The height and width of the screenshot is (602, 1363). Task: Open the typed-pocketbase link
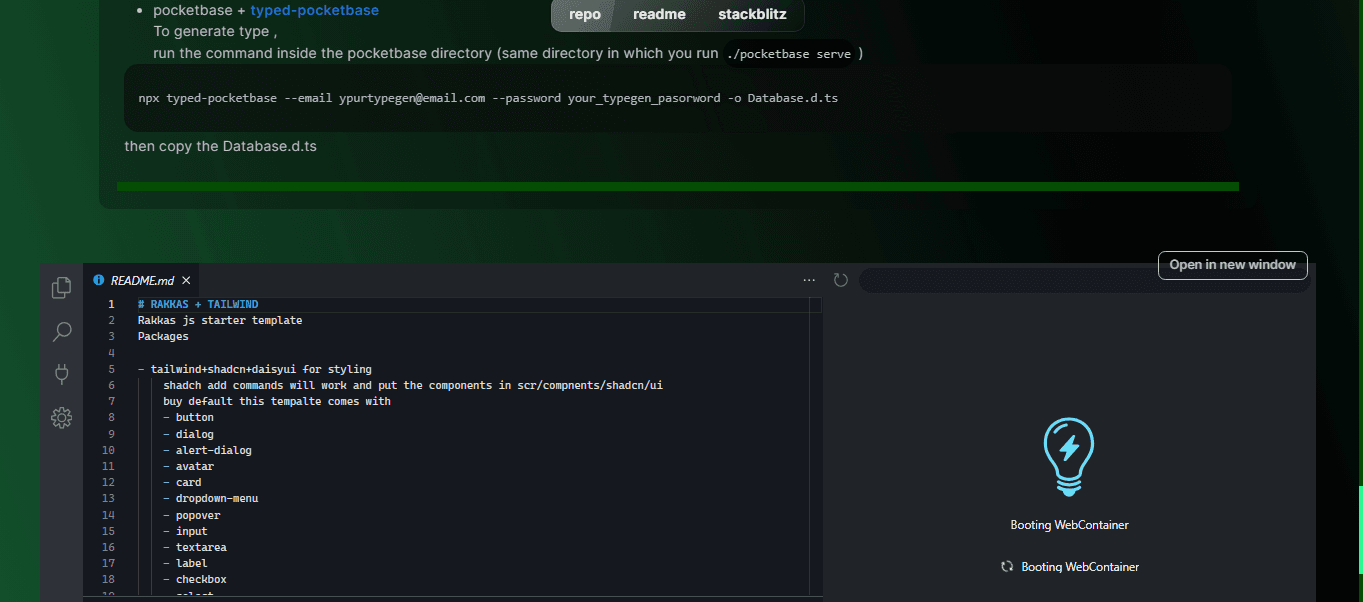tap(314, 10)
